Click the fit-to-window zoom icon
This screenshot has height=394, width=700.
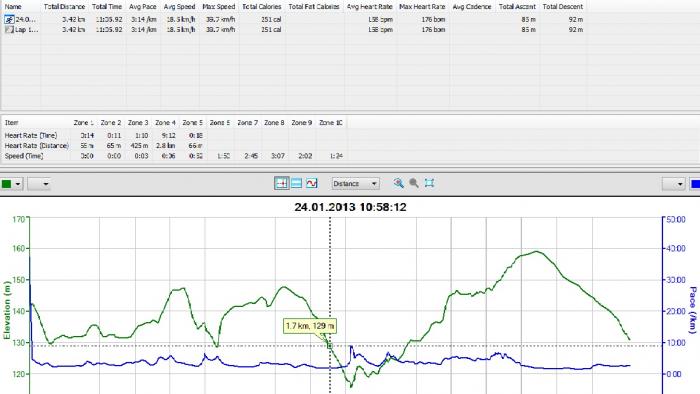[429, 183]
